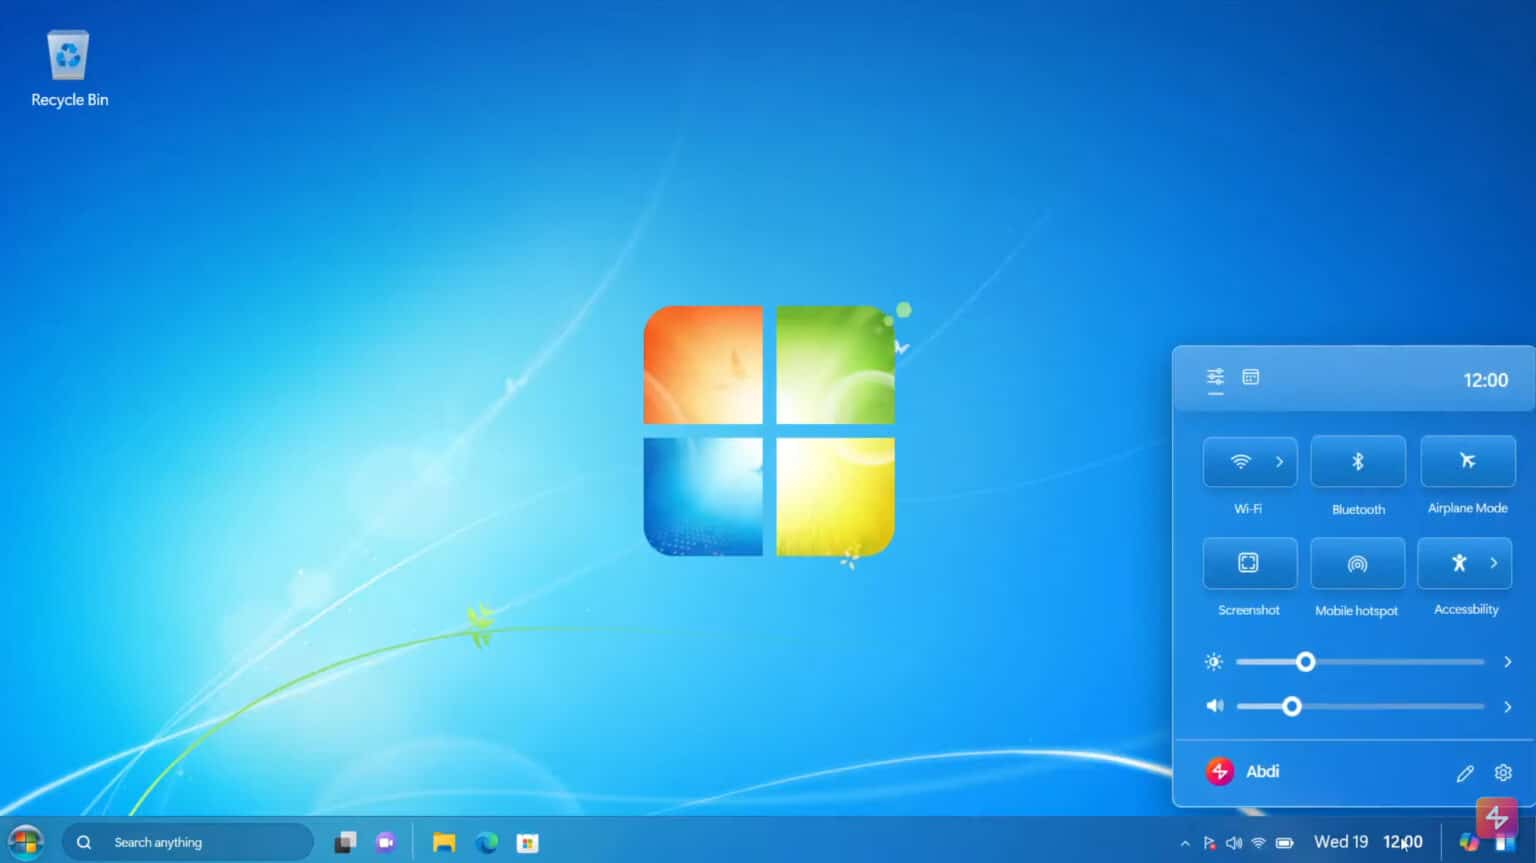Click the brightness sun icon
The image size is (1536, 863).
coord(1213,661)
